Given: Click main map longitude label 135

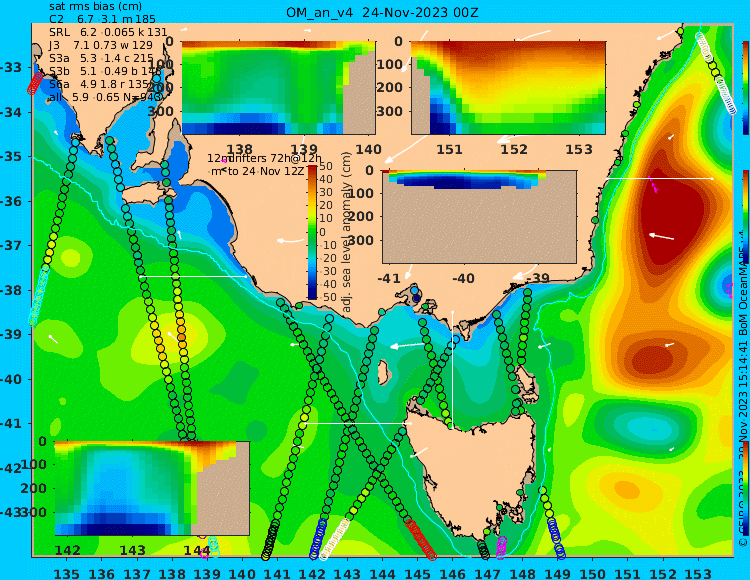Looking at the screenshot, I should tap(66, 573).
